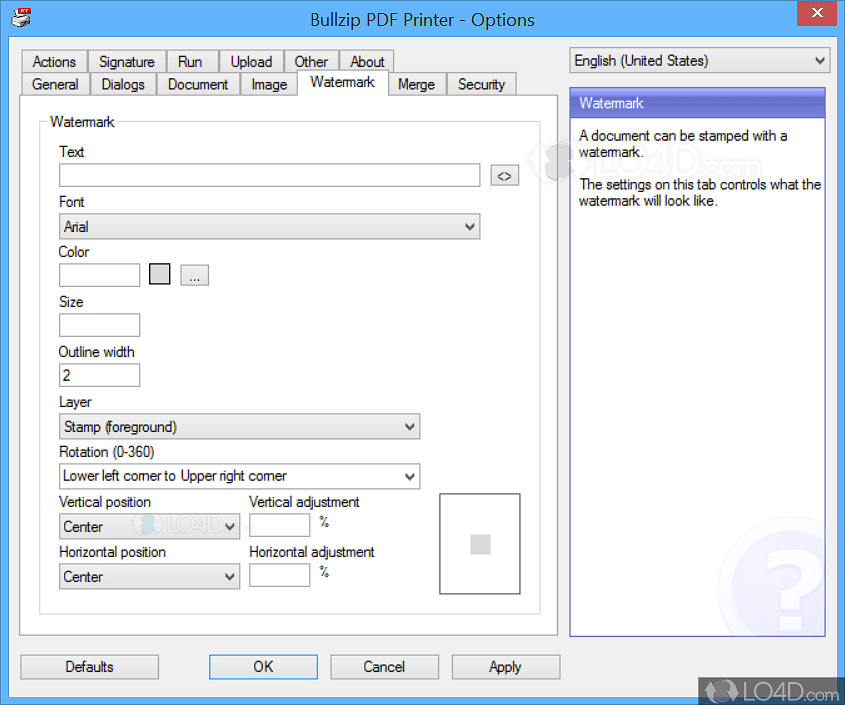This screenshot has height=705, width=845.
Task: Click the Horizontal adjustment percent field
Action: click(x=279, y=575)
